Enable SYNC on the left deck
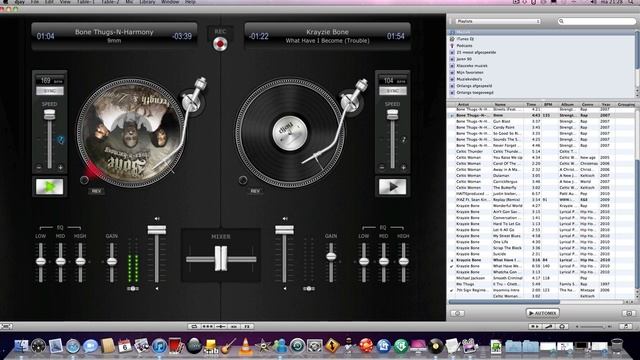This screenshot has height=360, width=640. (50, 91)
